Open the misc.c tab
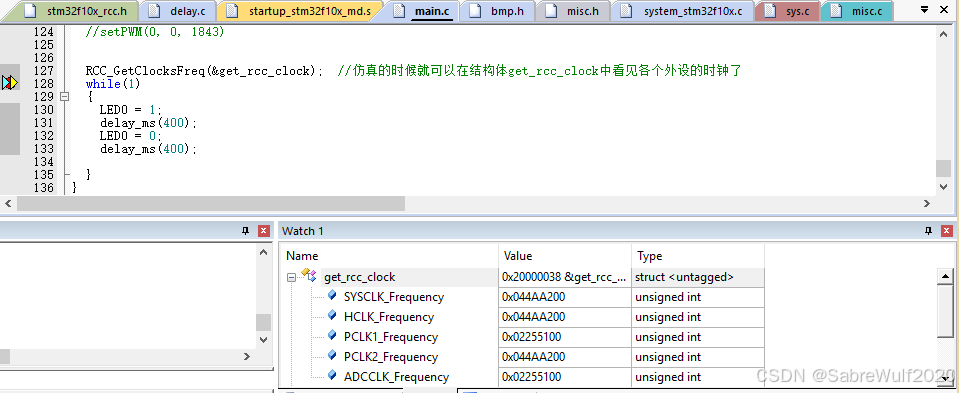 pyautogui.click(x=857, y=11)
